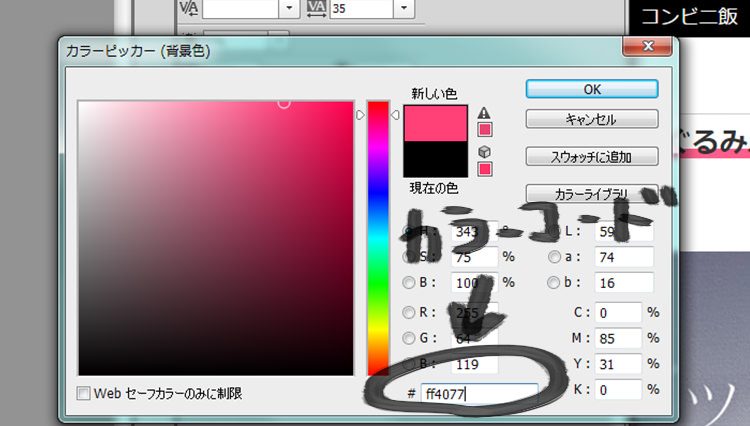The width and height of the screenshot is (750, 426).
Task: Select the R red radio button
Action: pyautogui.click(x=408, y=313)
